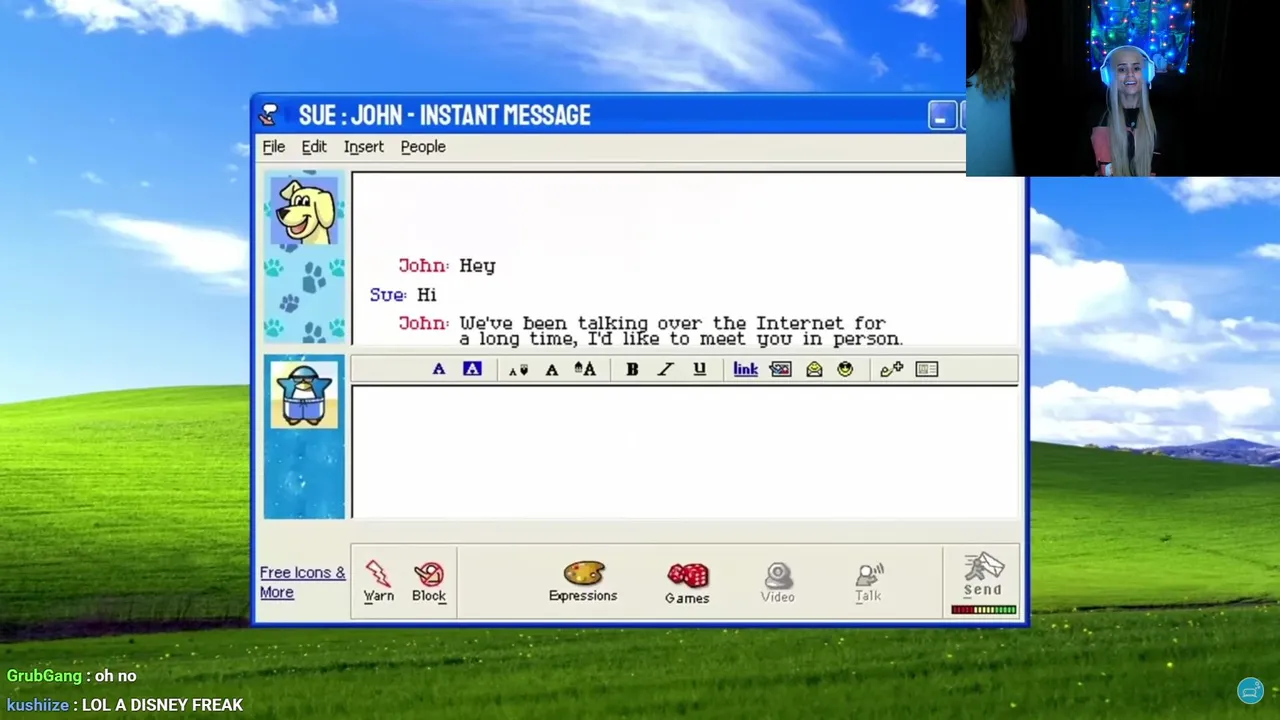Click kushiize's "LOL A DISNEY FREAK" comment
Image resolution: width=1280 pixels, height=720 pixels.
coord(125,705)
